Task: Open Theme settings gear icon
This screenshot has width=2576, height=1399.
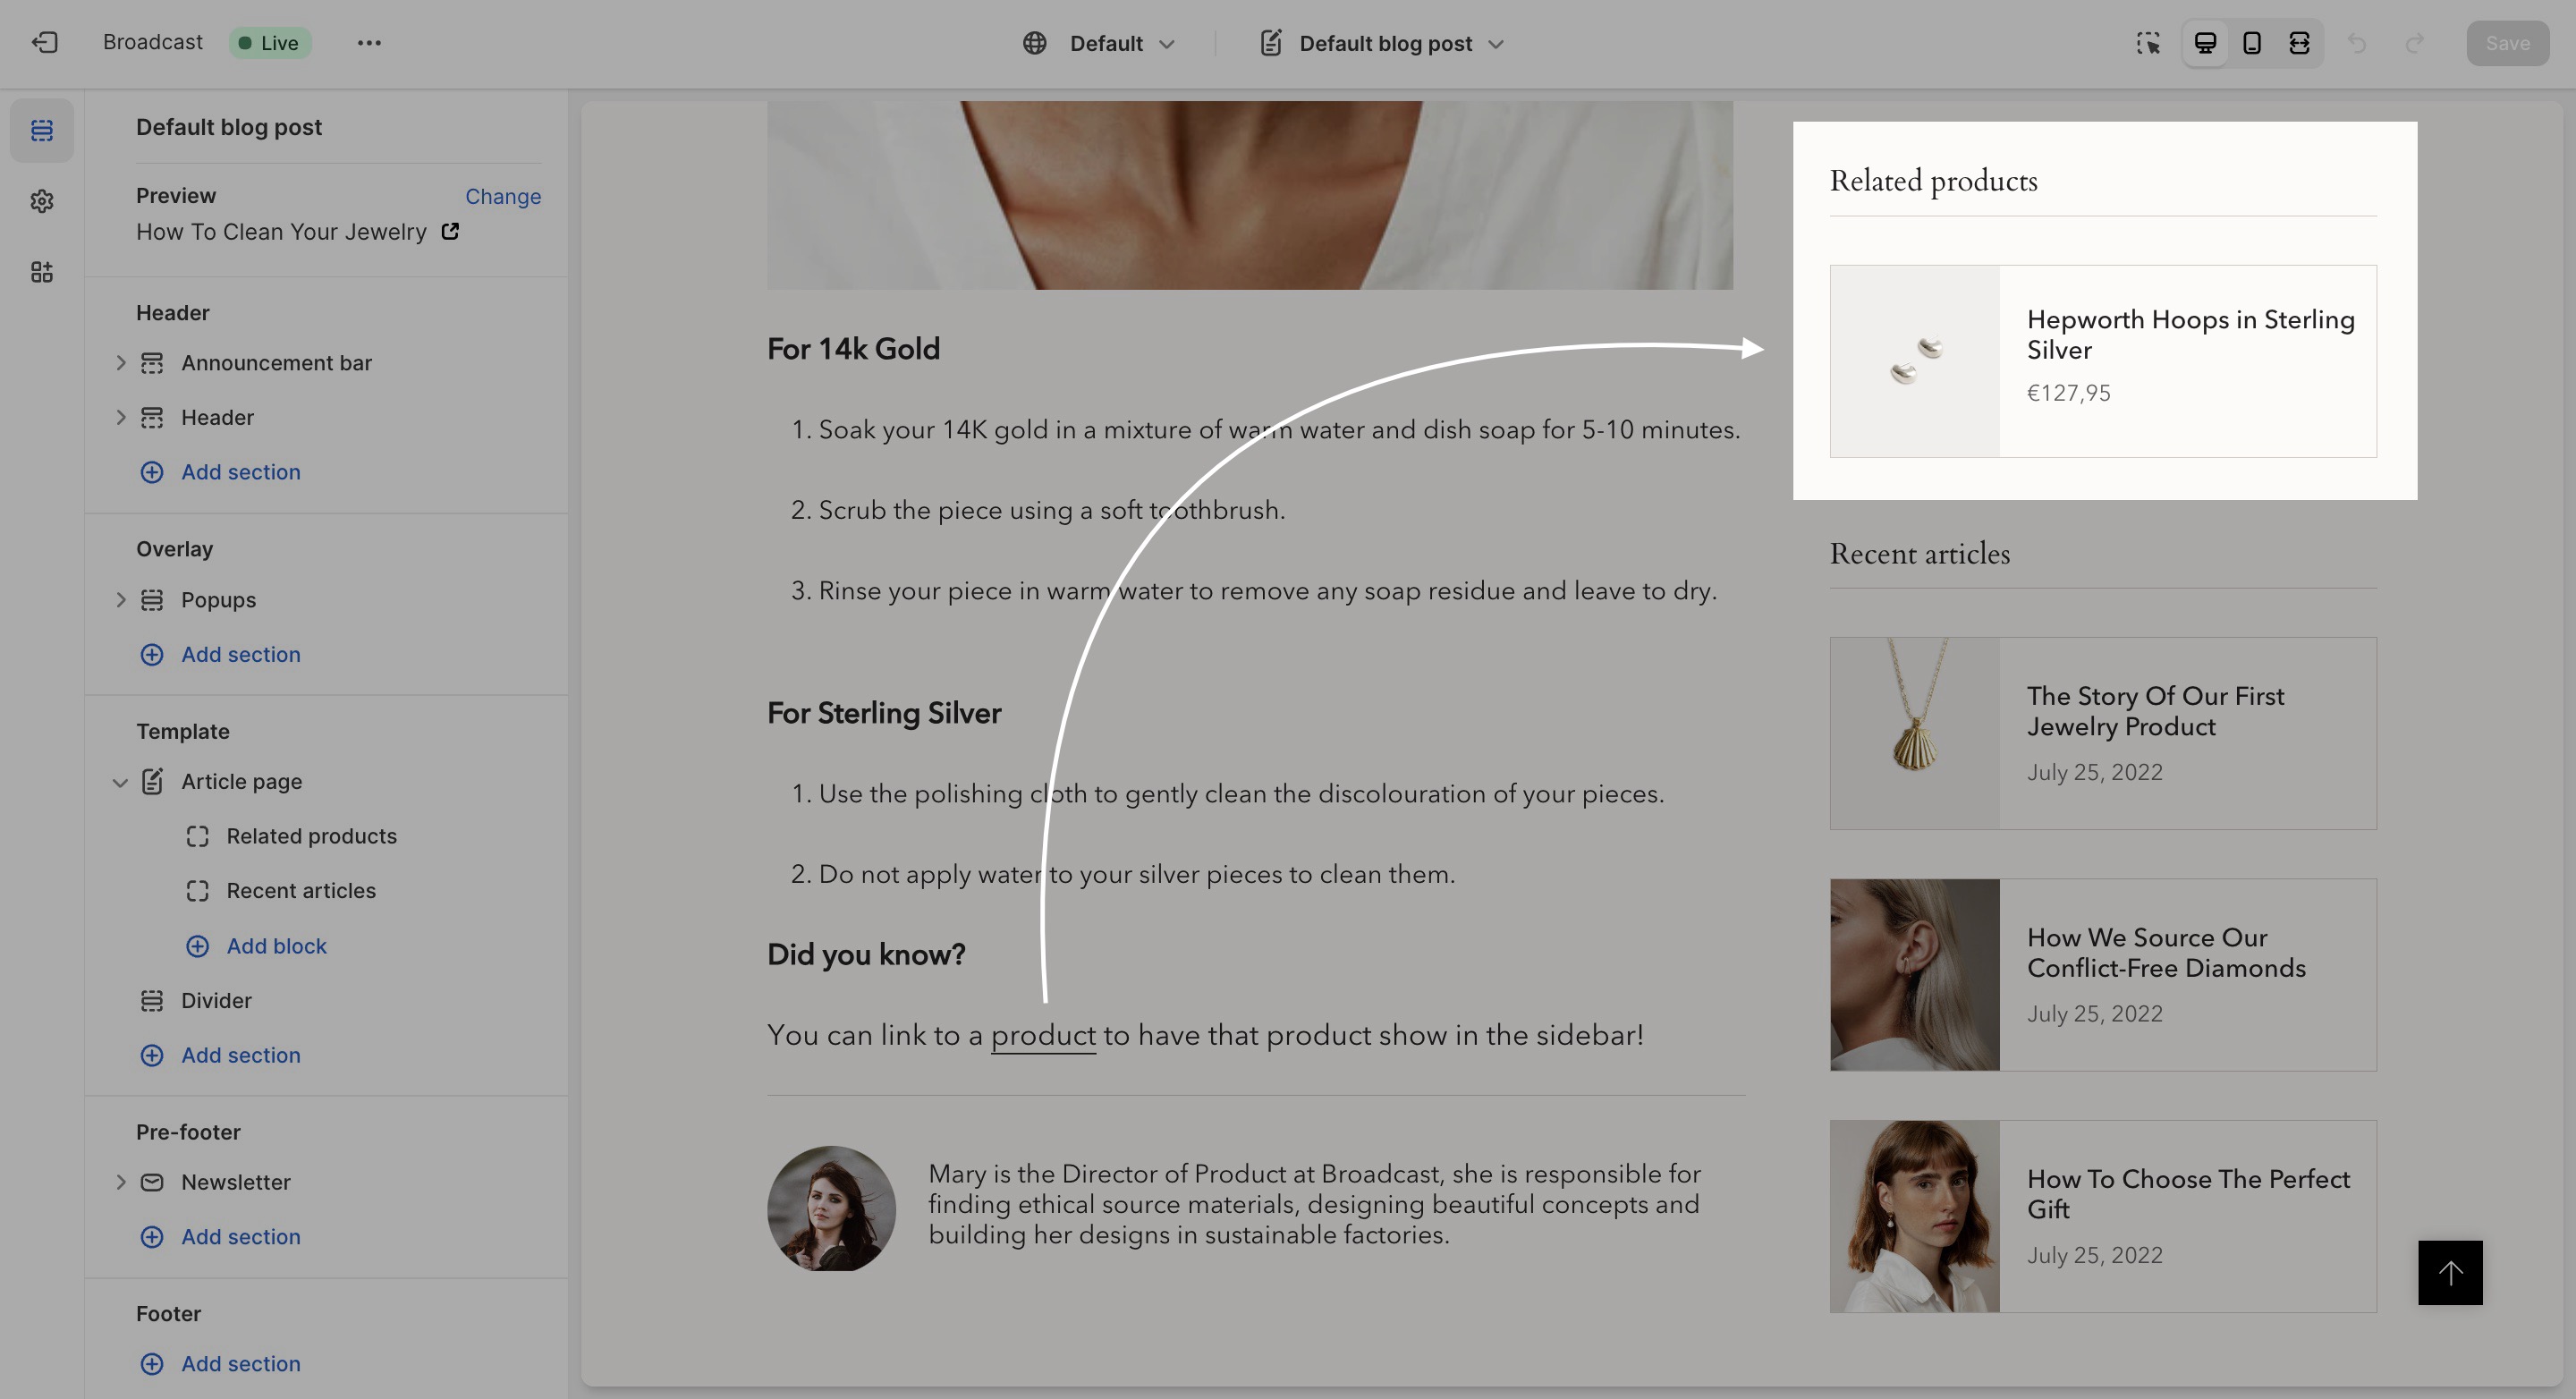Action: [x=42, y=201]
